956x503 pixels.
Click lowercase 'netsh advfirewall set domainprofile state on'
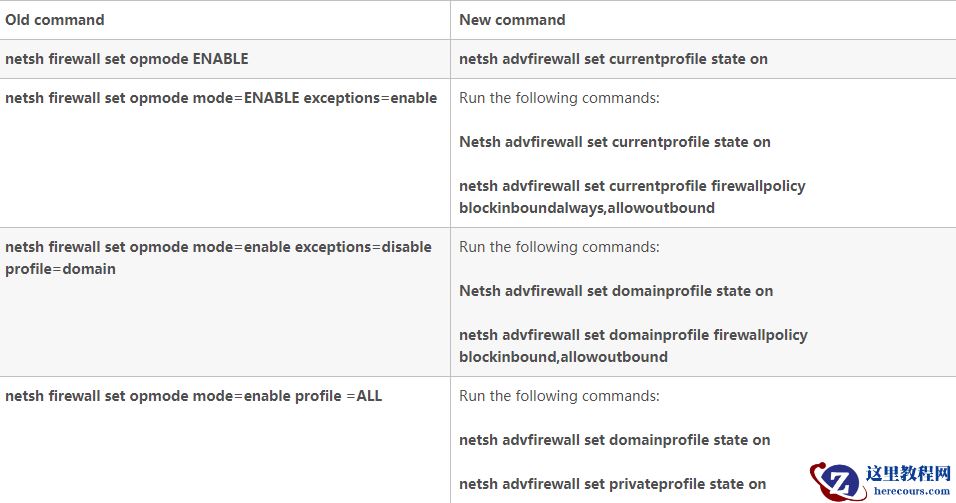click(x=614, y=440)
